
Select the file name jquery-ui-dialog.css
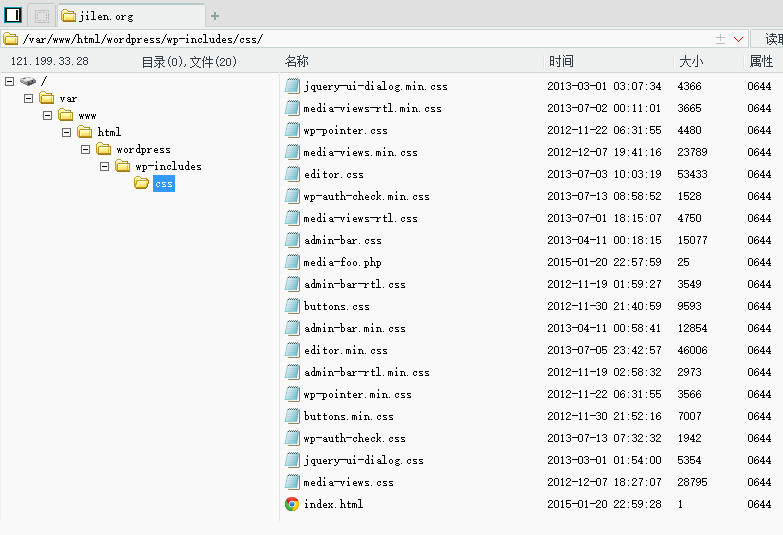[x=364, y=460]
